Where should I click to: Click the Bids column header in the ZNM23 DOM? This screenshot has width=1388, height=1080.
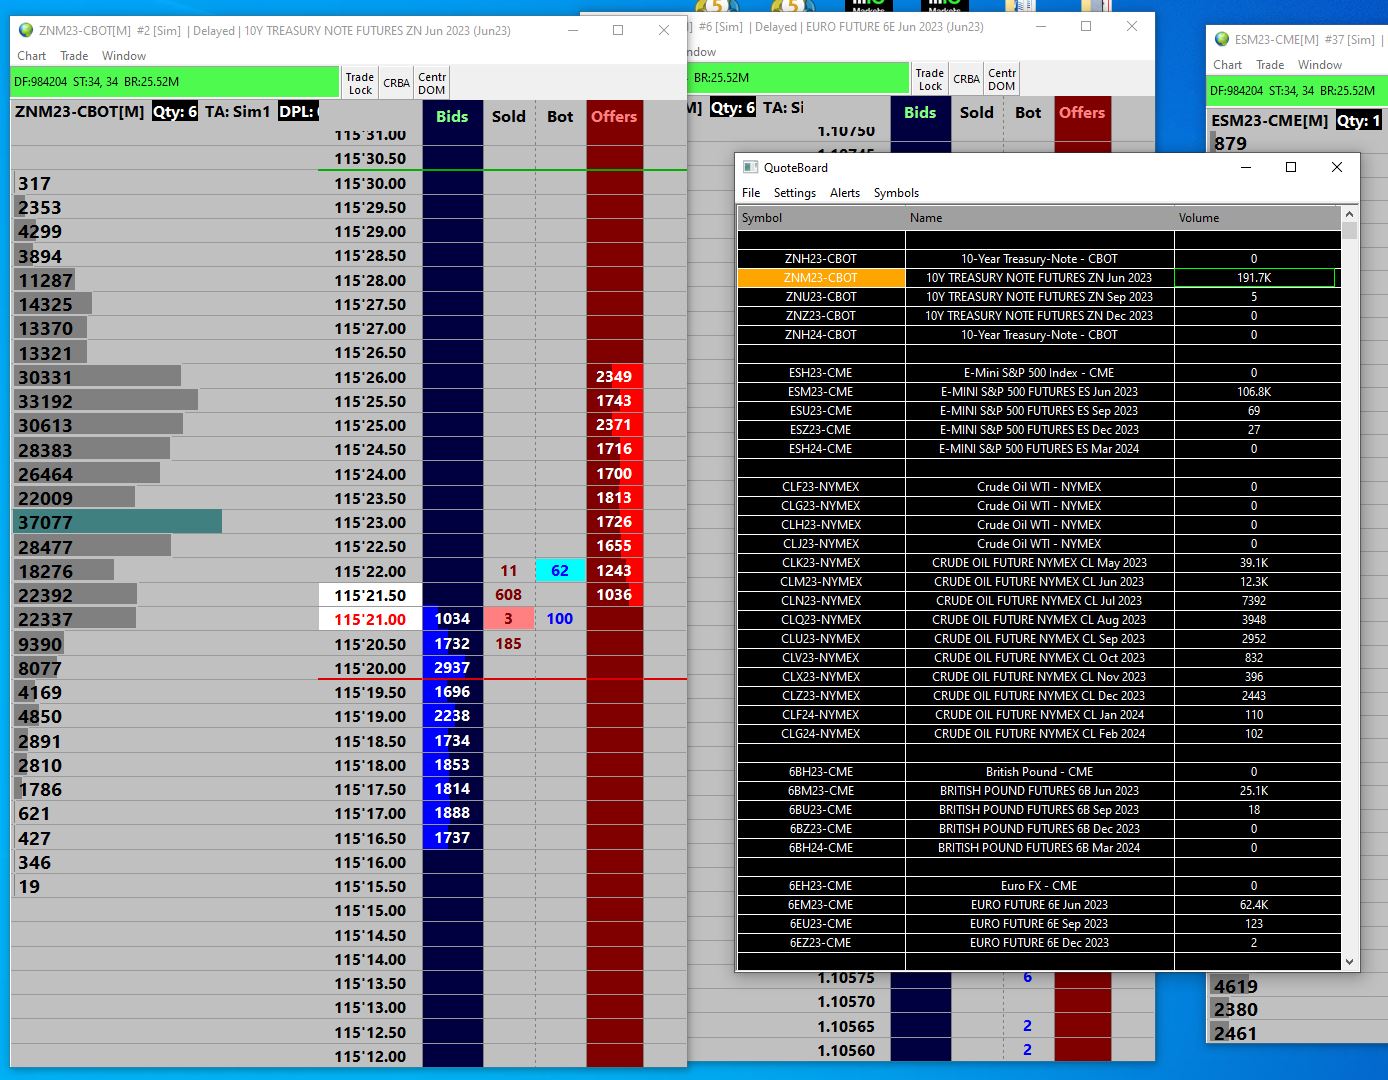(452, 117)
